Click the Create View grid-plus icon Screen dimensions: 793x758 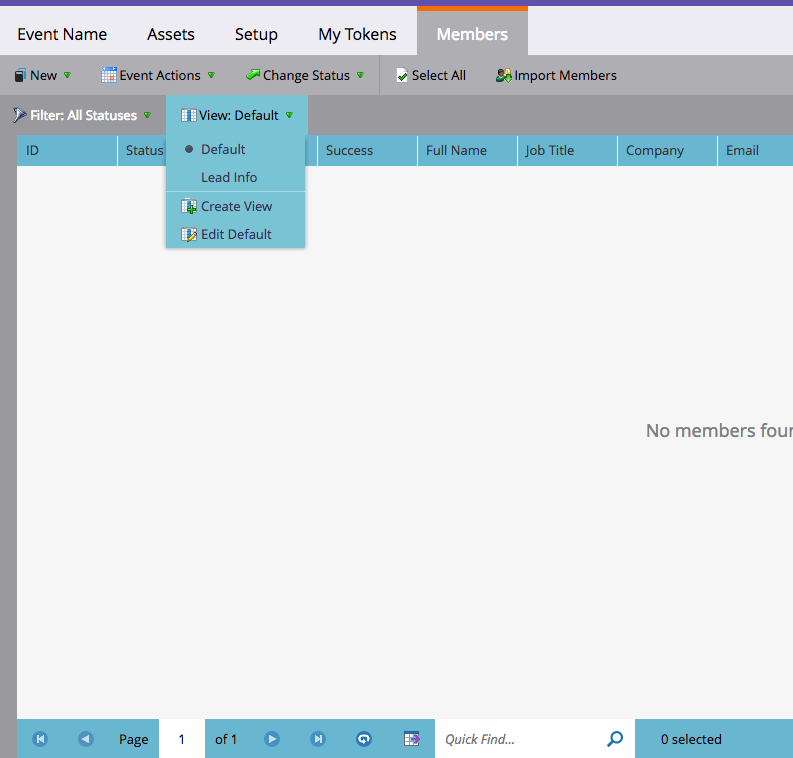(x=189, y=206)
